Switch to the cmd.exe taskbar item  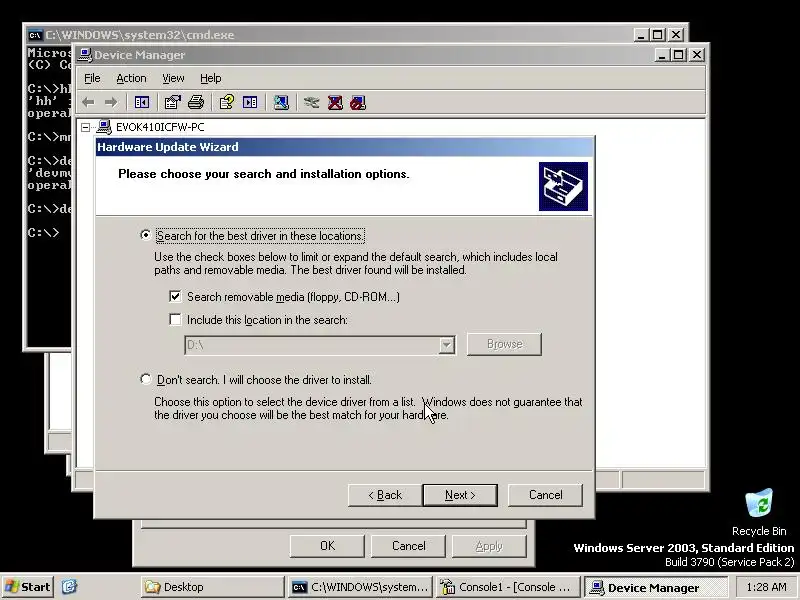360,587
